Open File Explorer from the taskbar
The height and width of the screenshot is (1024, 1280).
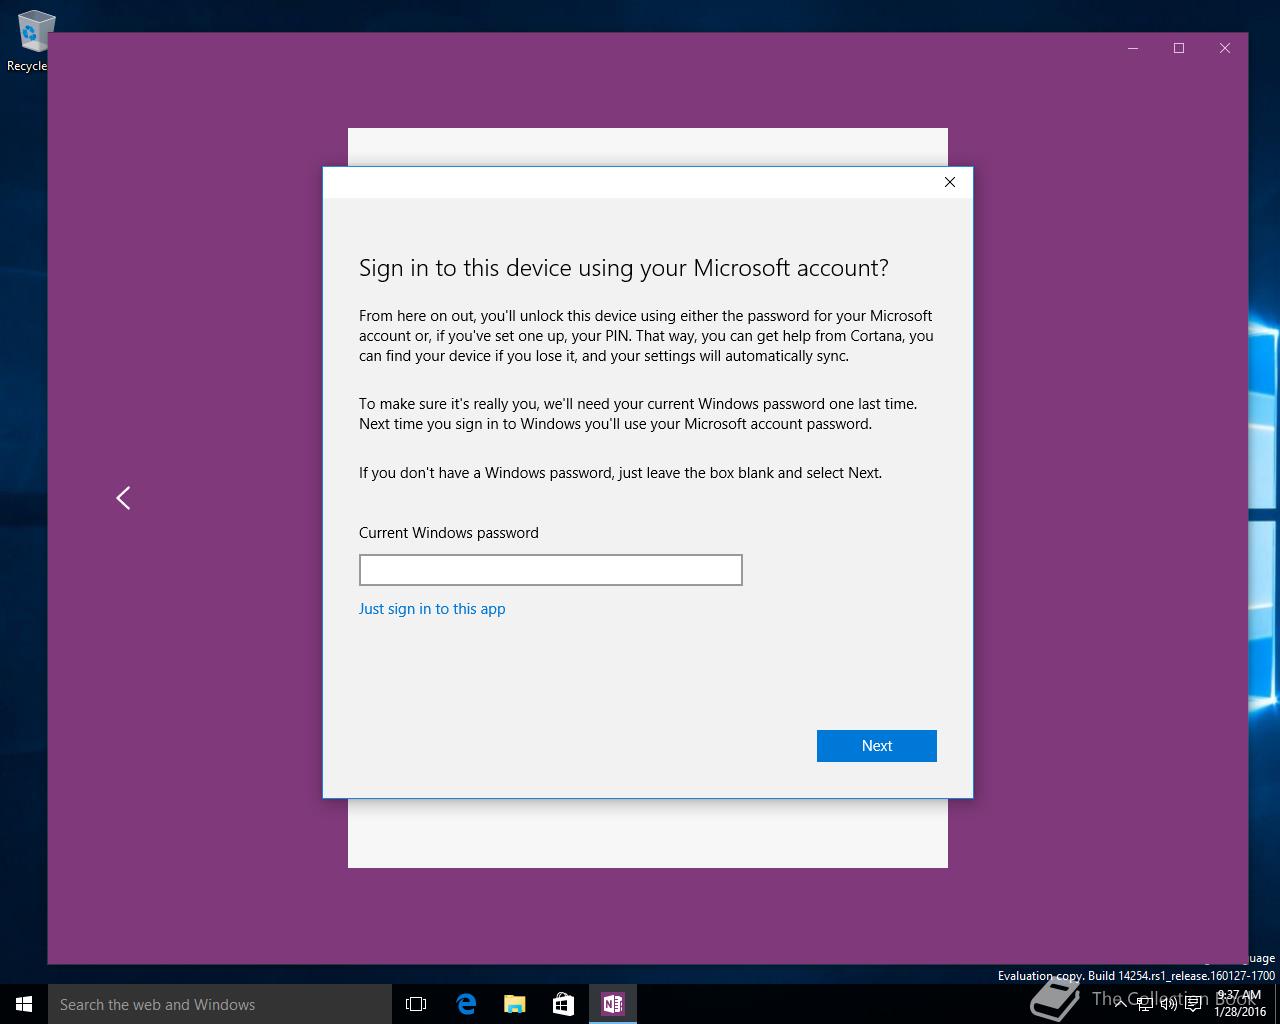pyautogui.click(x=515, y=1004)
